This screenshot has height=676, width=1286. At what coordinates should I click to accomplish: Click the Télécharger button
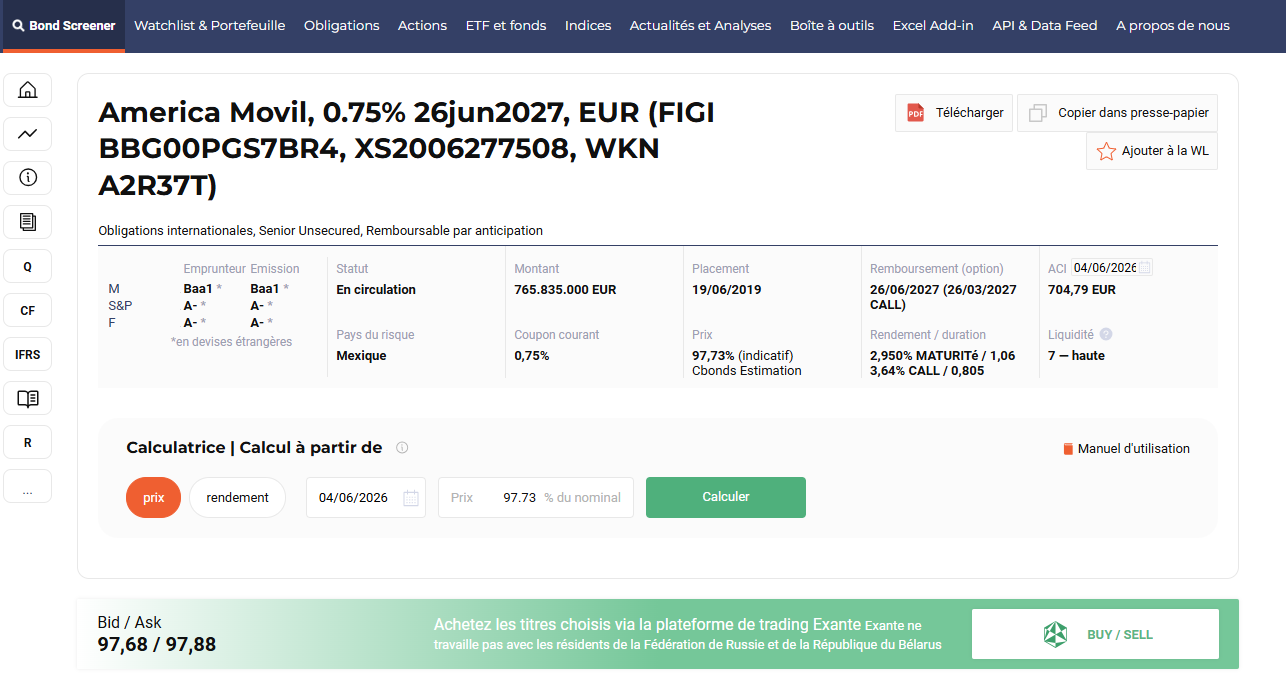click(x=954, y=113)
